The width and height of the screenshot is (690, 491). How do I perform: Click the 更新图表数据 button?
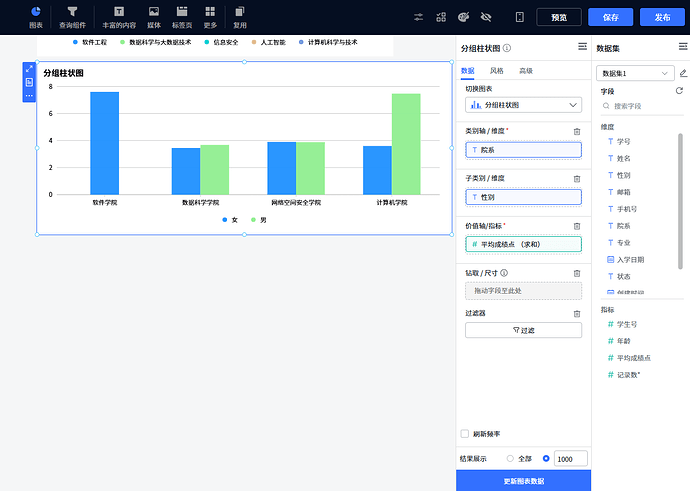click(523, 481)
